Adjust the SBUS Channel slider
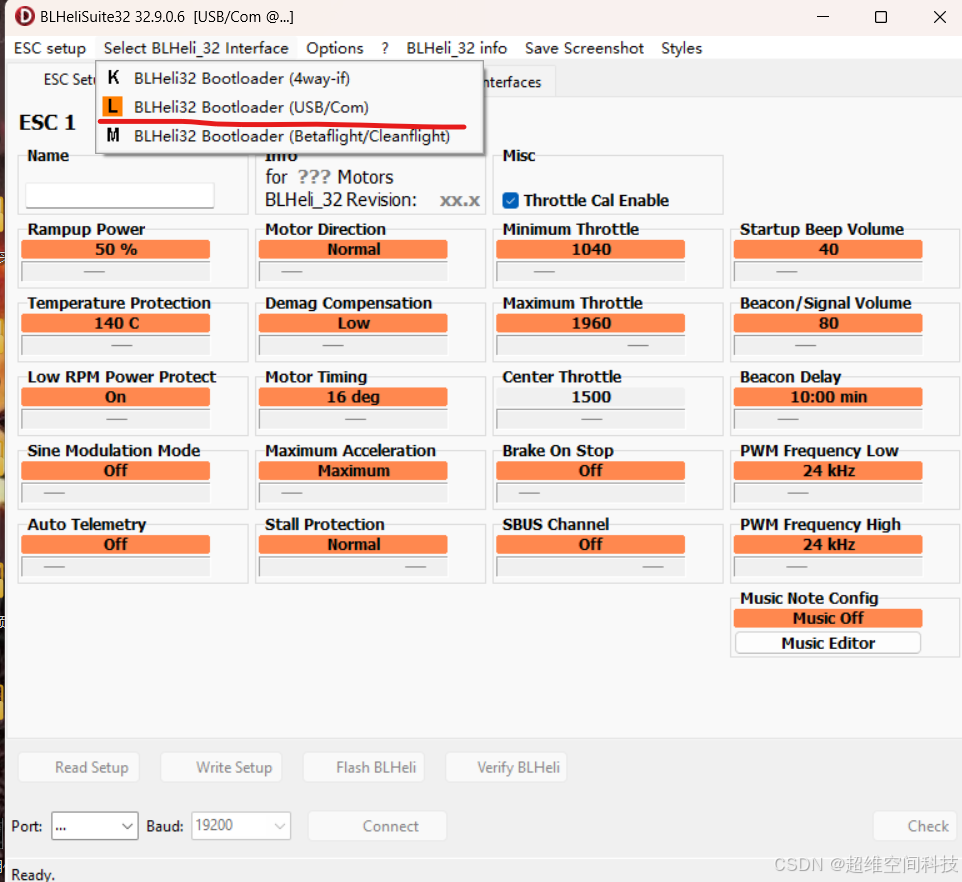 click(590, 566)
